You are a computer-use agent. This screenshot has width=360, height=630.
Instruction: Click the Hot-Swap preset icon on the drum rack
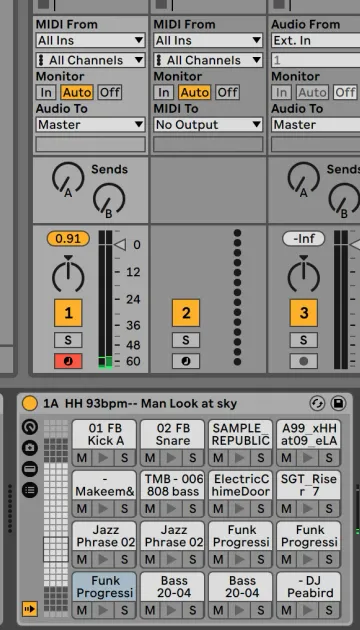coord(317,403)
